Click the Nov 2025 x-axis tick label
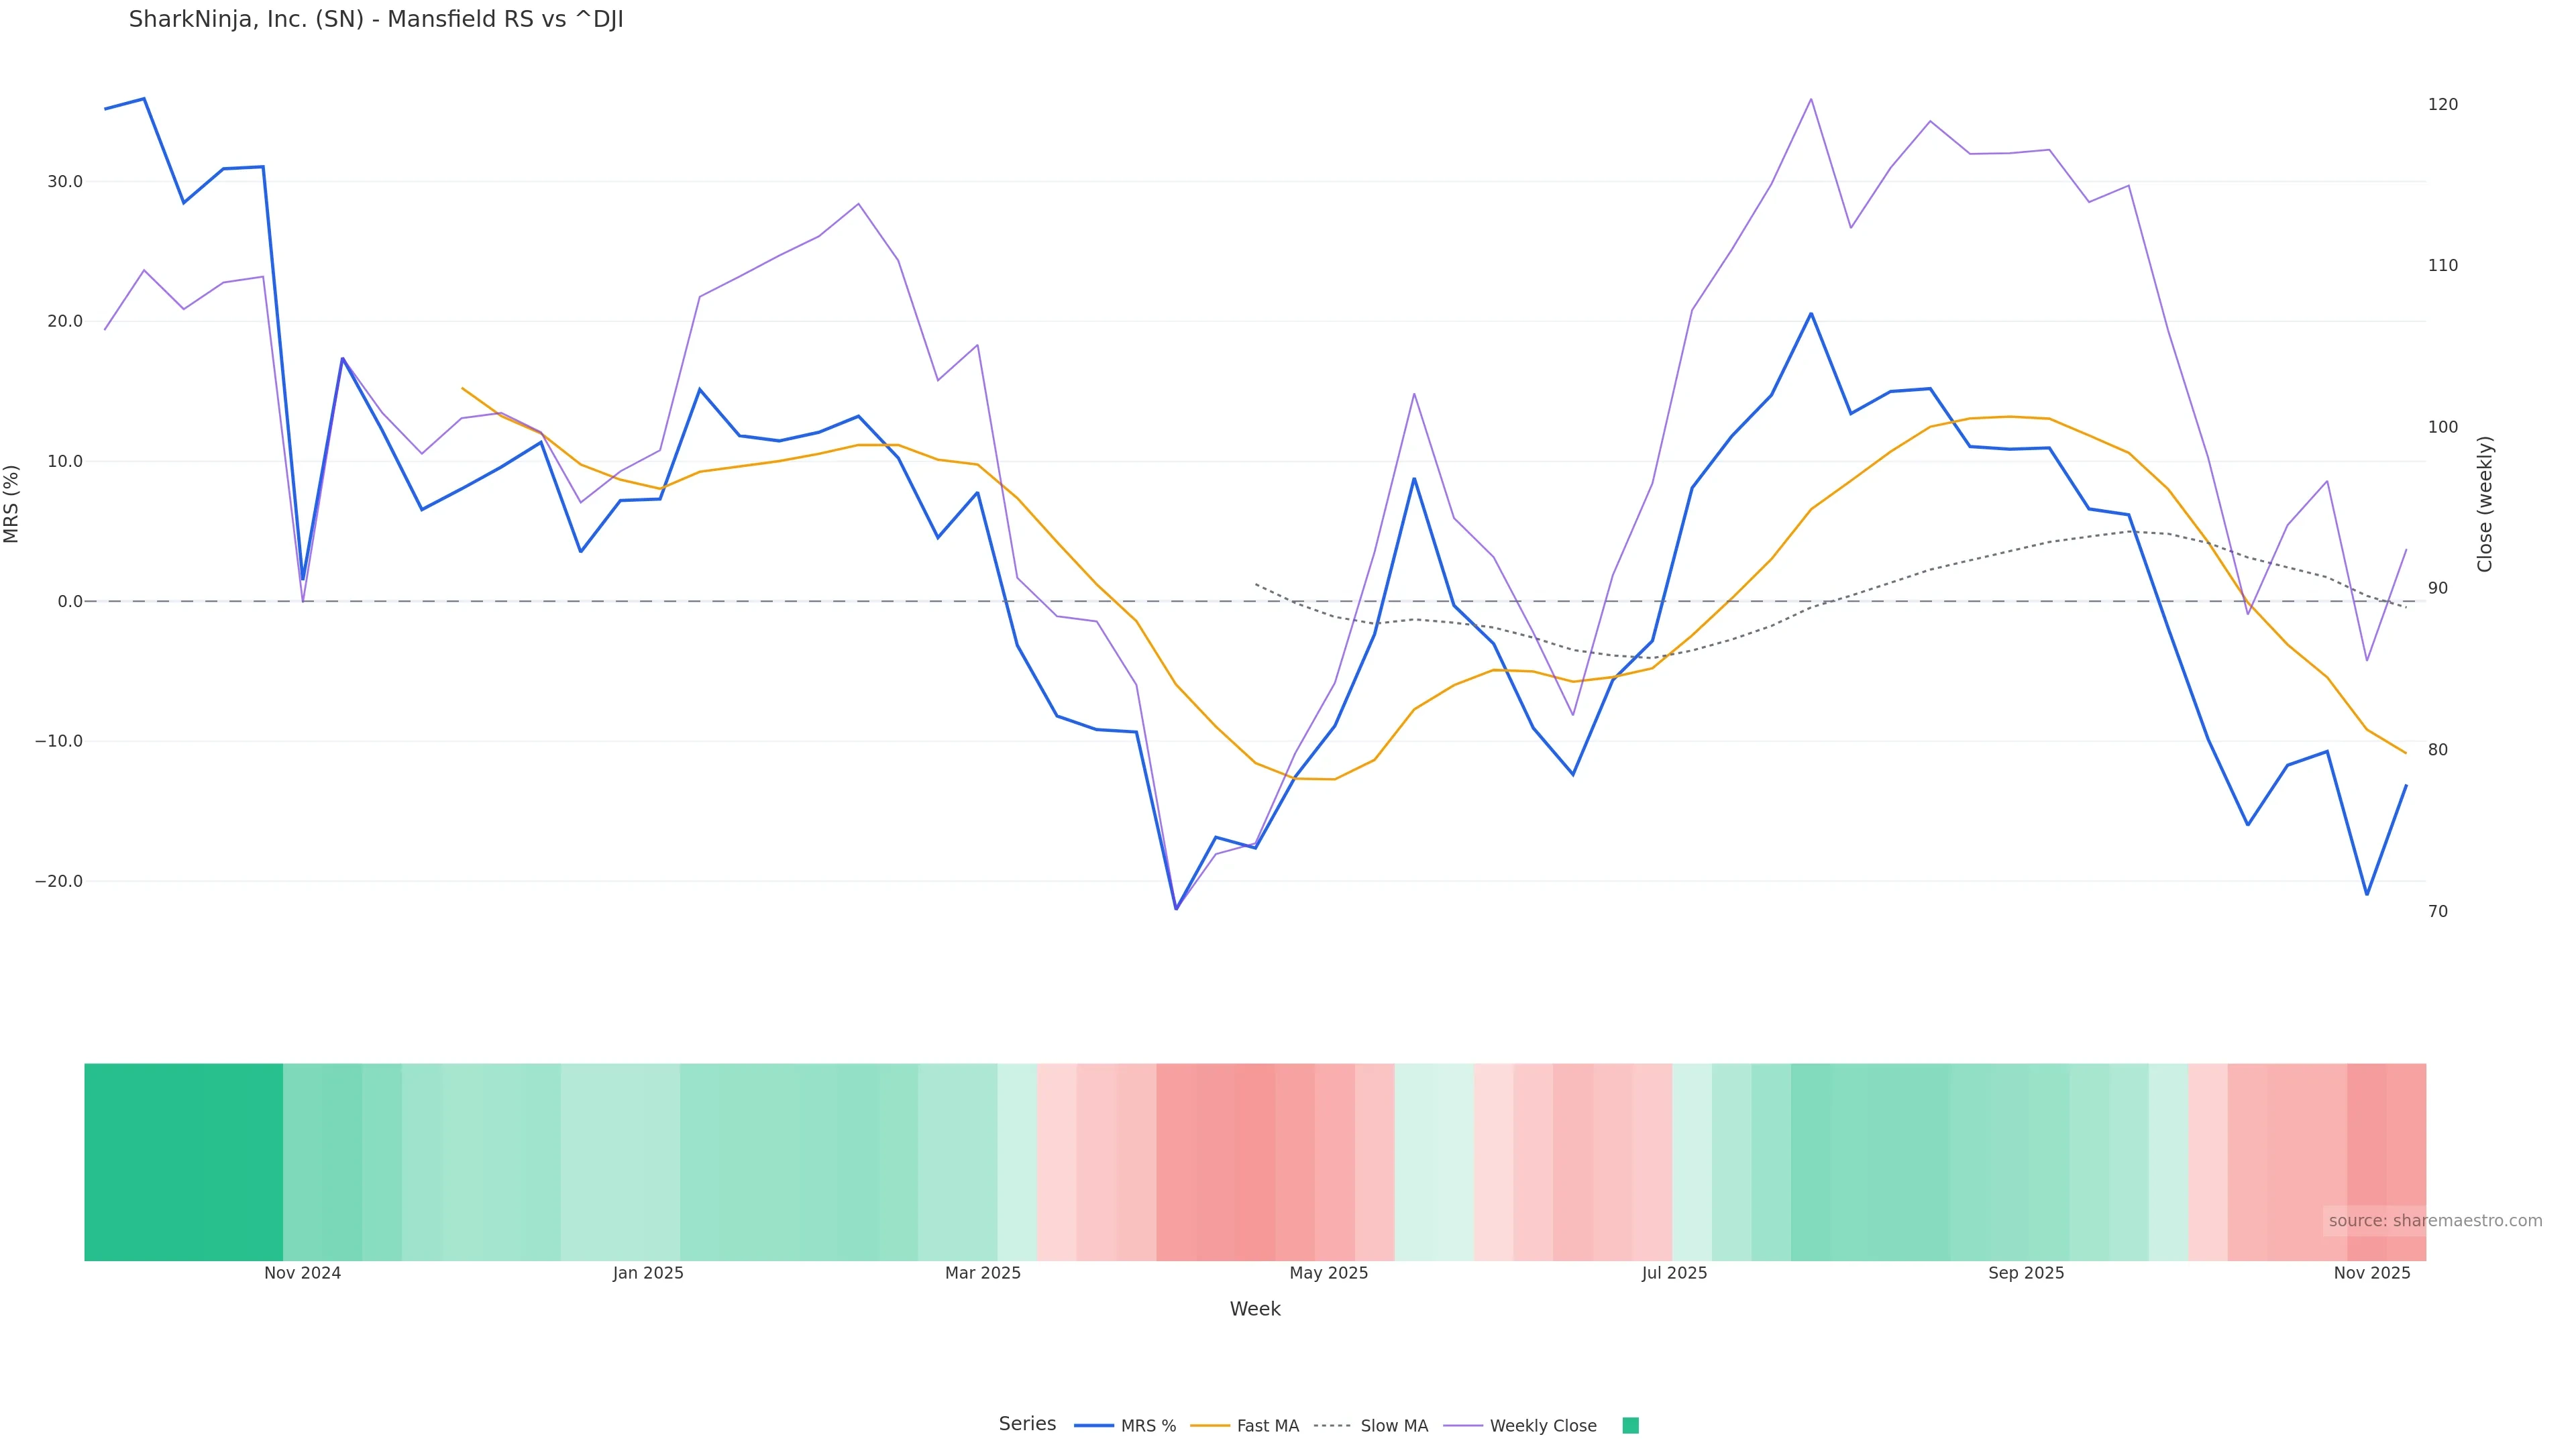This screenshot has width=2576, height=1449. (2372, 1273)
